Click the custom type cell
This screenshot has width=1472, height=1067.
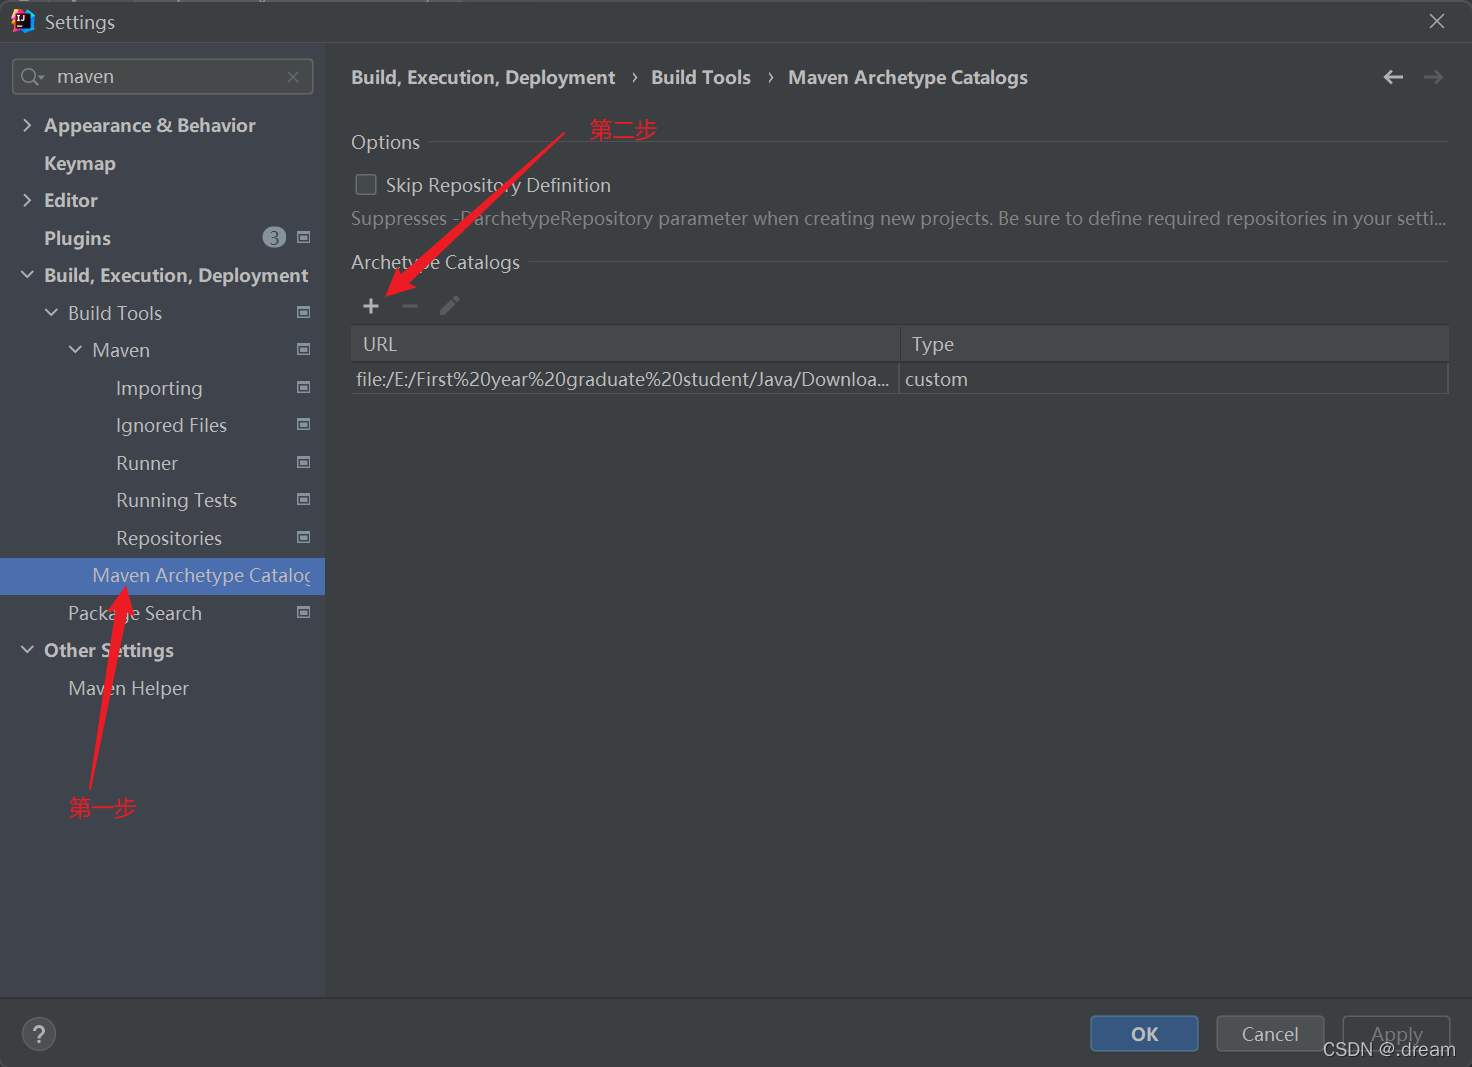pyautogui.click(x=1173, y=379)
